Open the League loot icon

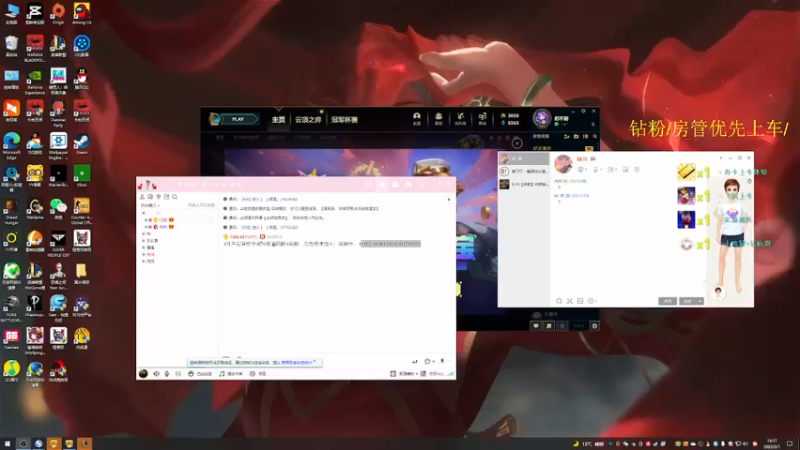[x=460, y=118]
